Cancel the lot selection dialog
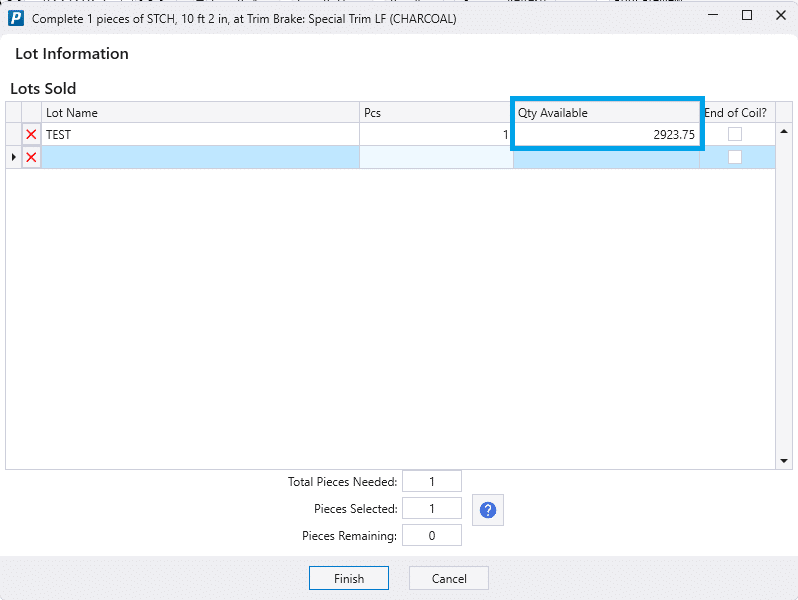Viewport: 798px width, 600px height. [x=449, y=578]
